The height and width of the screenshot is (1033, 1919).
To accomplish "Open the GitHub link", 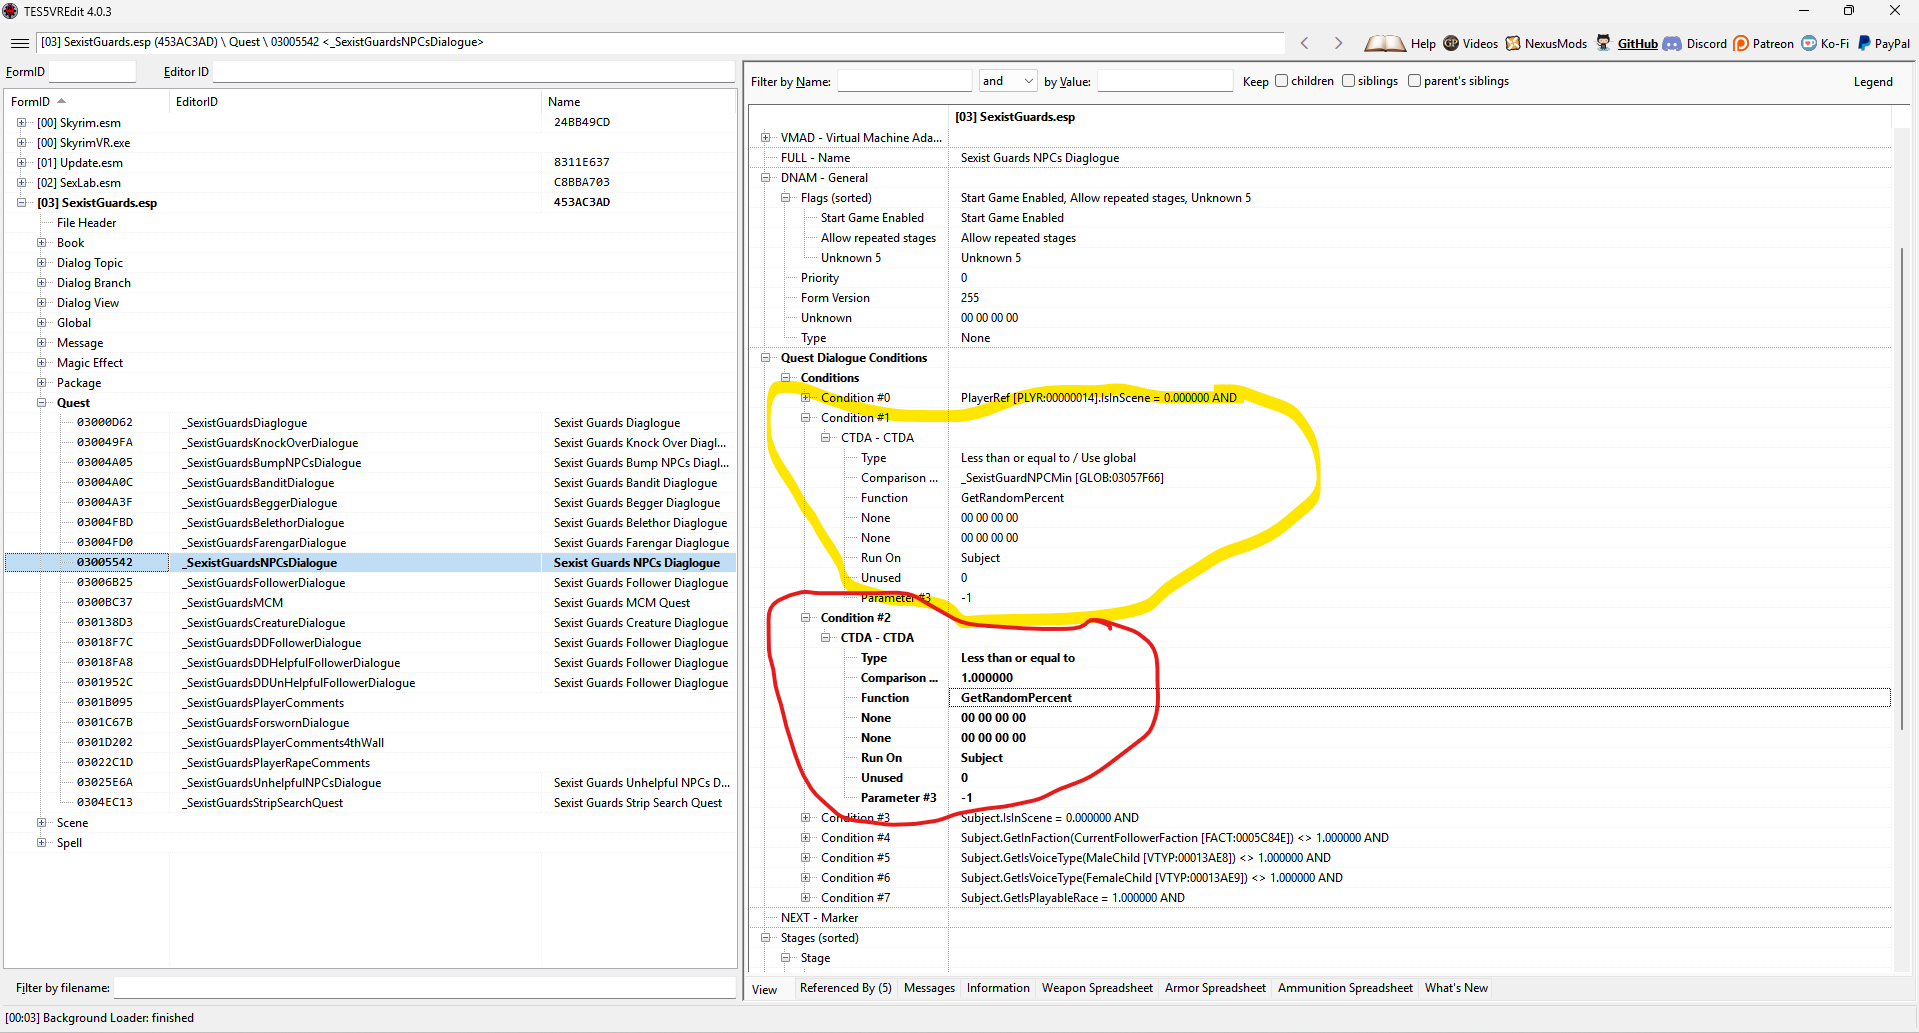I will (x=1637, y=44).
